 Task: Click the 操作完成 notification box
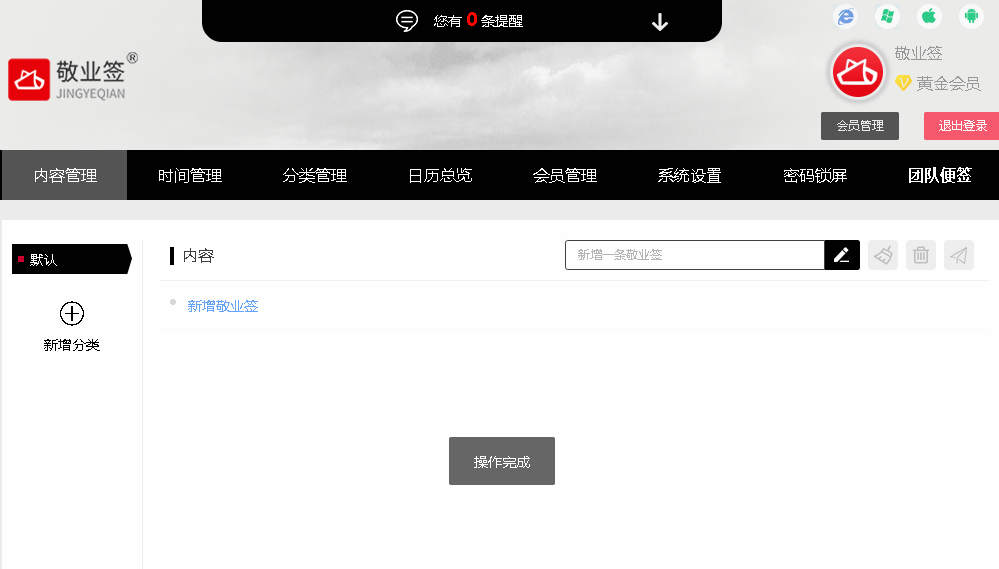point(501,461)
